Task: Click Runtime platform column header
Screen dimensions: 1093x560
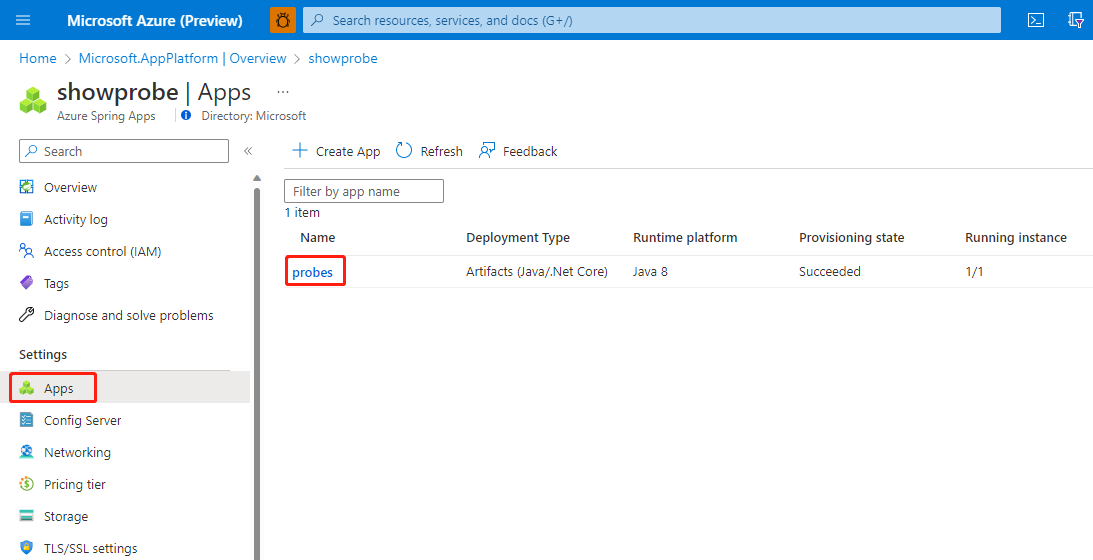Action: pos(685,238)
